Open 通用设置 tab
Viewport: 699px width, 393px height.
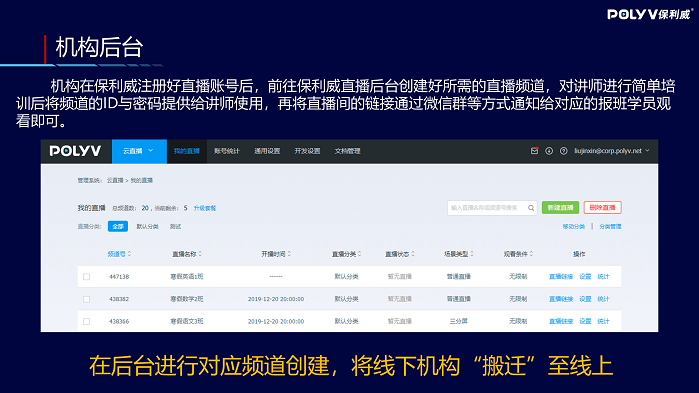click(x=267, y=151)
